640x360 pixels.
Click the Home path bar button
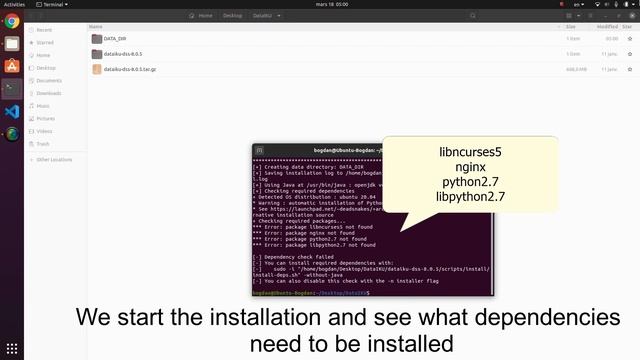click(x=201, y=16)
